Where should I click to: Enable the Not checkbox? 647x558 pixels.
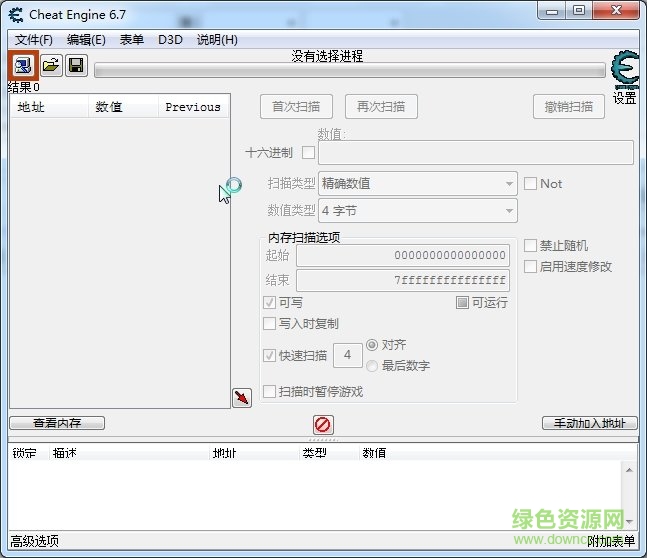point(530,184)
